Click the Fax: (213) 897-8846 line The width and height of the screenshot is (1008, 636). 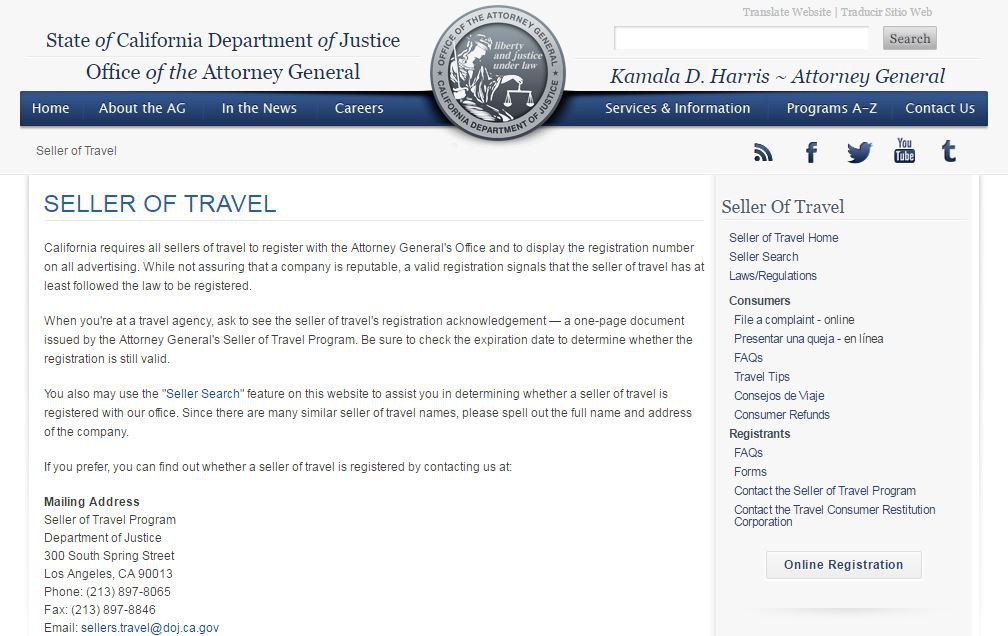pos(100,610)
